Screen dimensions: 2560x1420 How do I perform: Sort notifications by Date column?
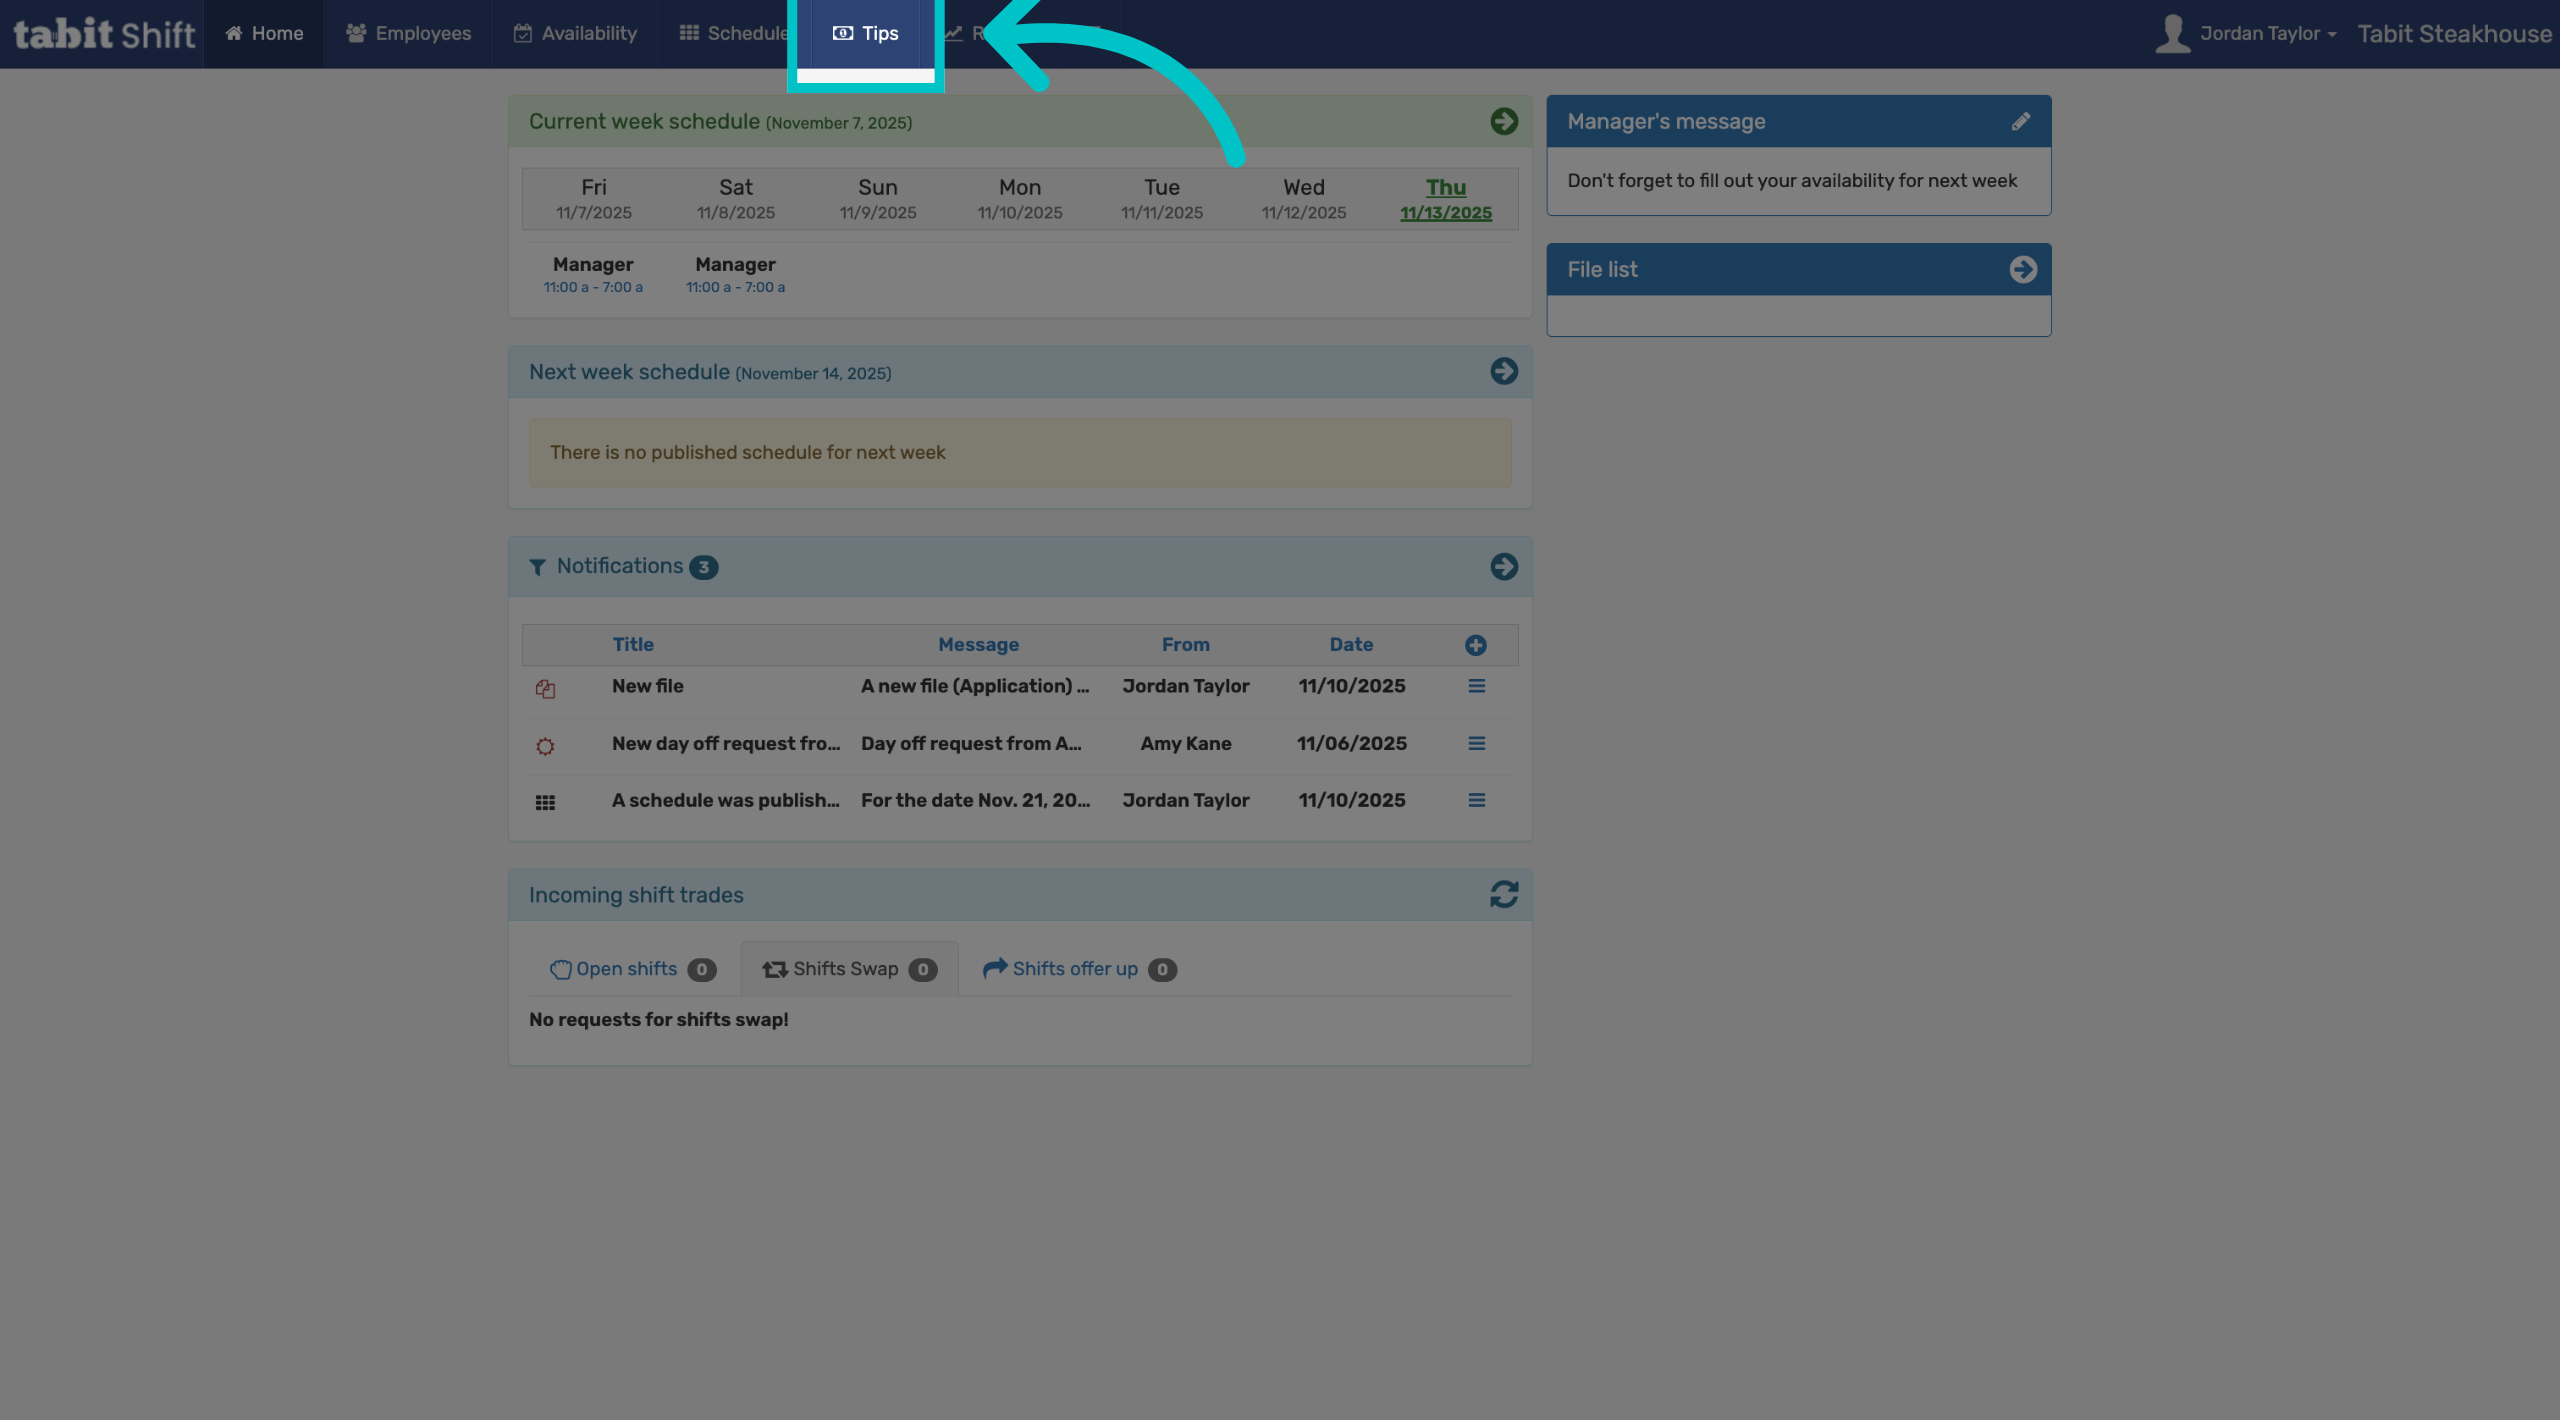tap(1351, 645)
